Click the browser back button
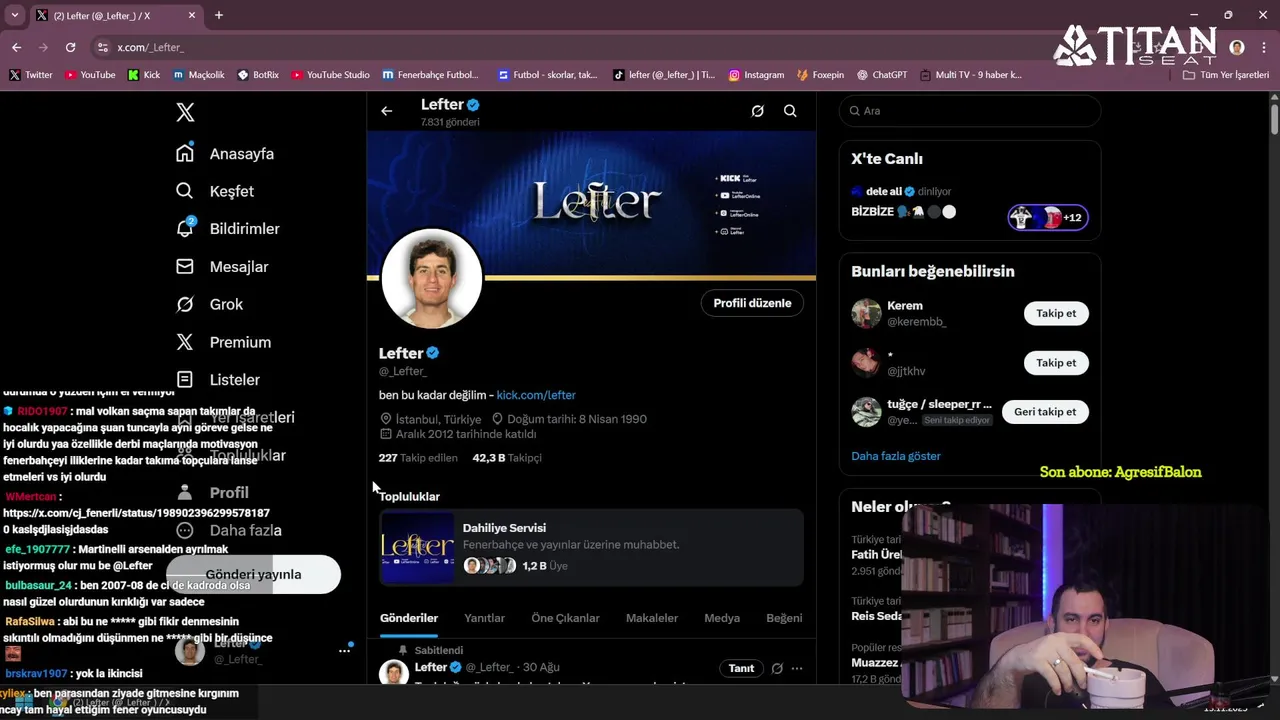This screenshot has height=720, width=1280. 16,47
